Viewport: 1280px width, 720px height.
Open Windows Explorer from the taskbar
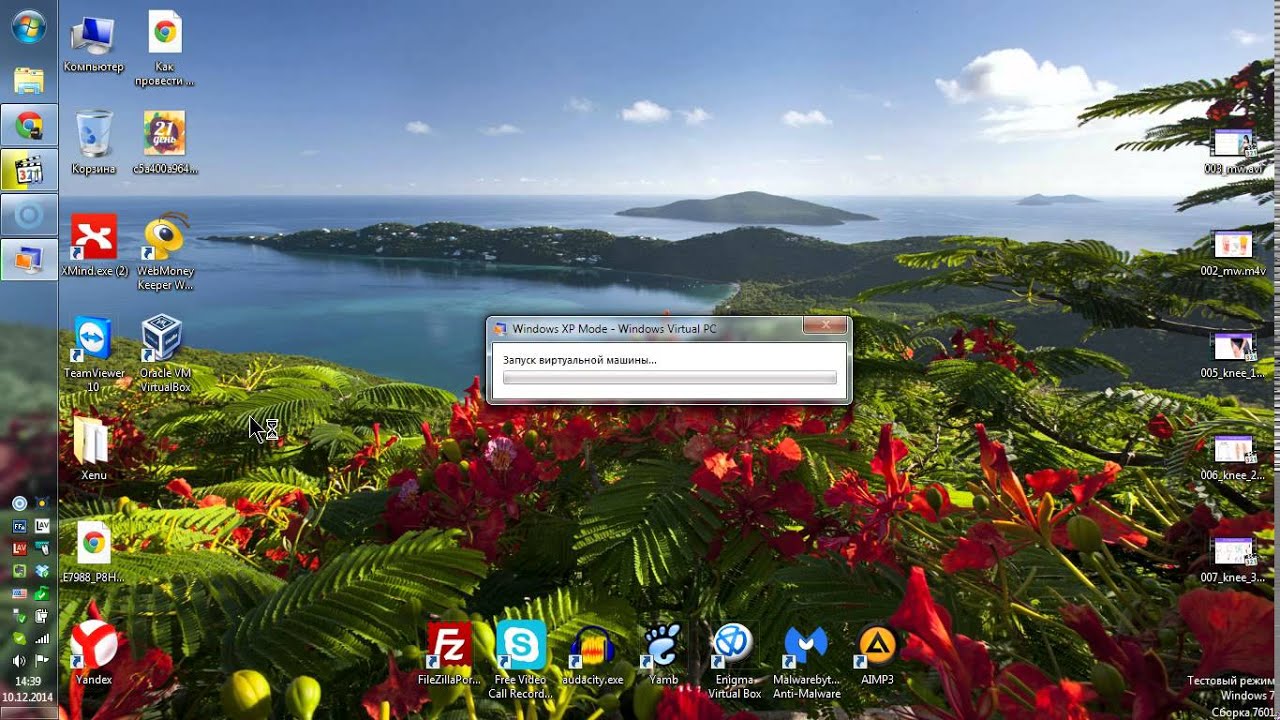coord(28,80)
